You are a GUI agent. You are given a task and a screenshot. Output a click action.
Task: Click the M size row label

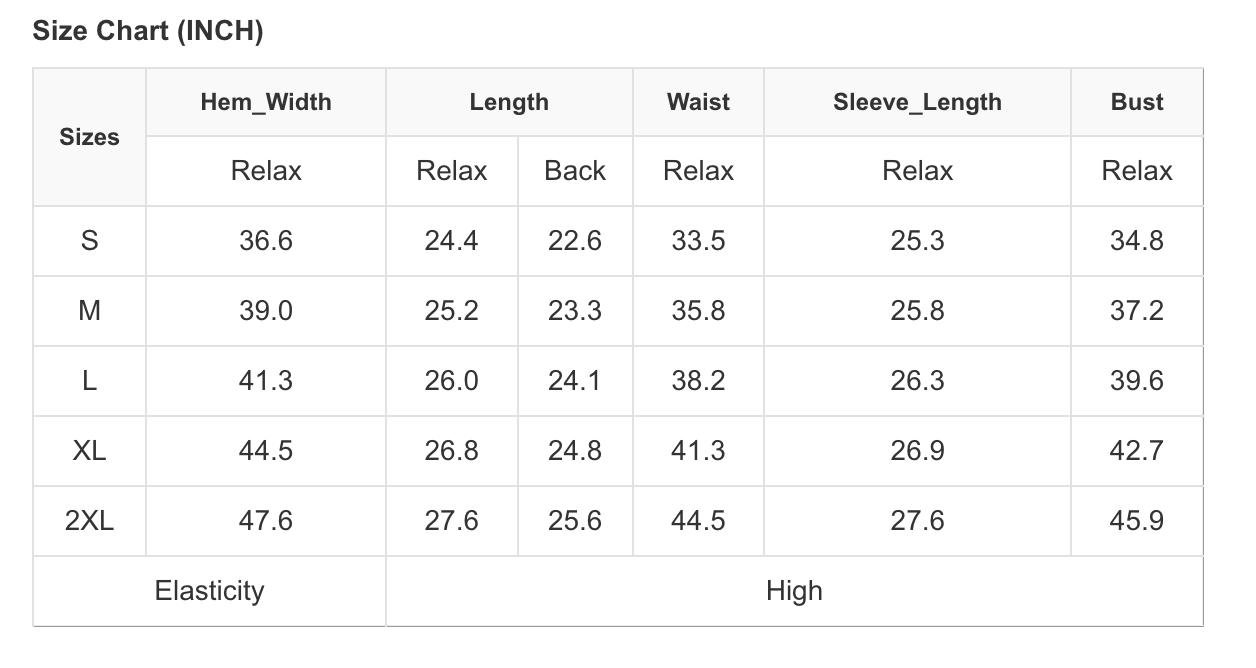[89, 311]
